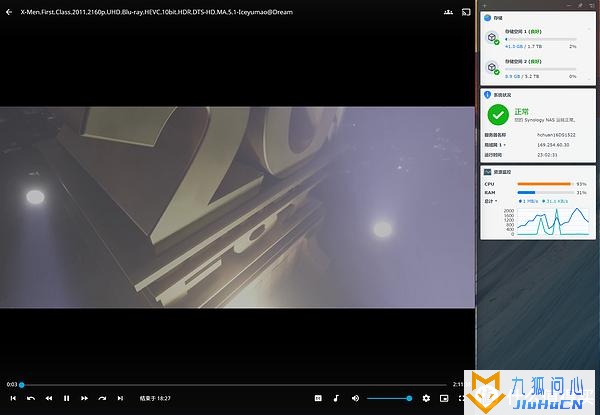This screenshot has width=600, height=415.
Task: Click the IP address 169.254.60.30
Action: tap(553, 145)
